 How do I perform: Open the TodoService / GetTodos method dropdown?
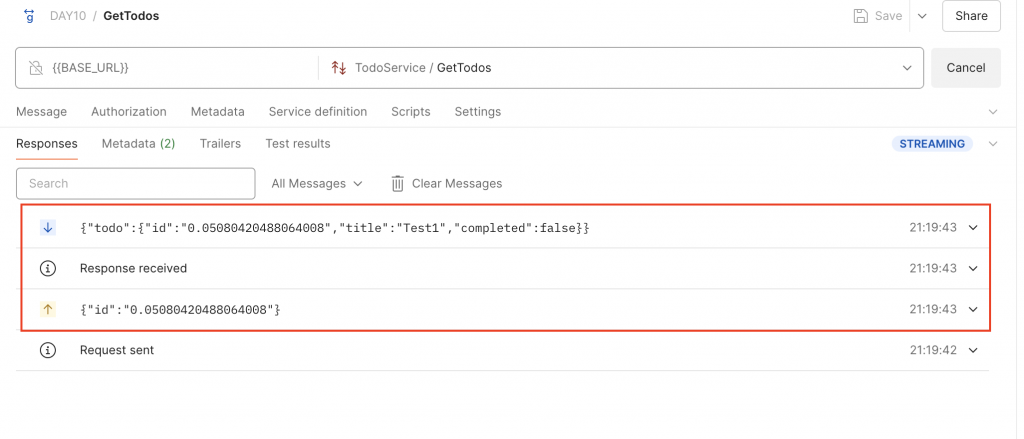click(907, 68)
